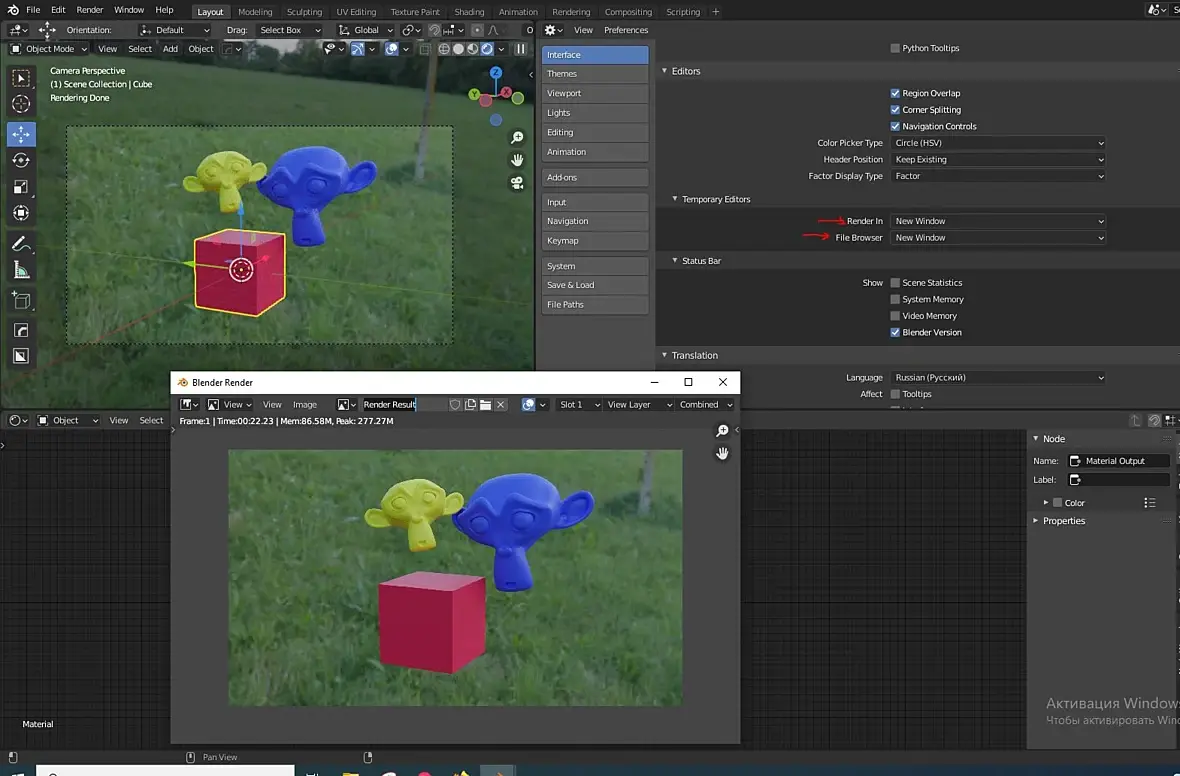Collapse the Temporary Editors section
The image size is (1180, 776).
coord(715,199)
